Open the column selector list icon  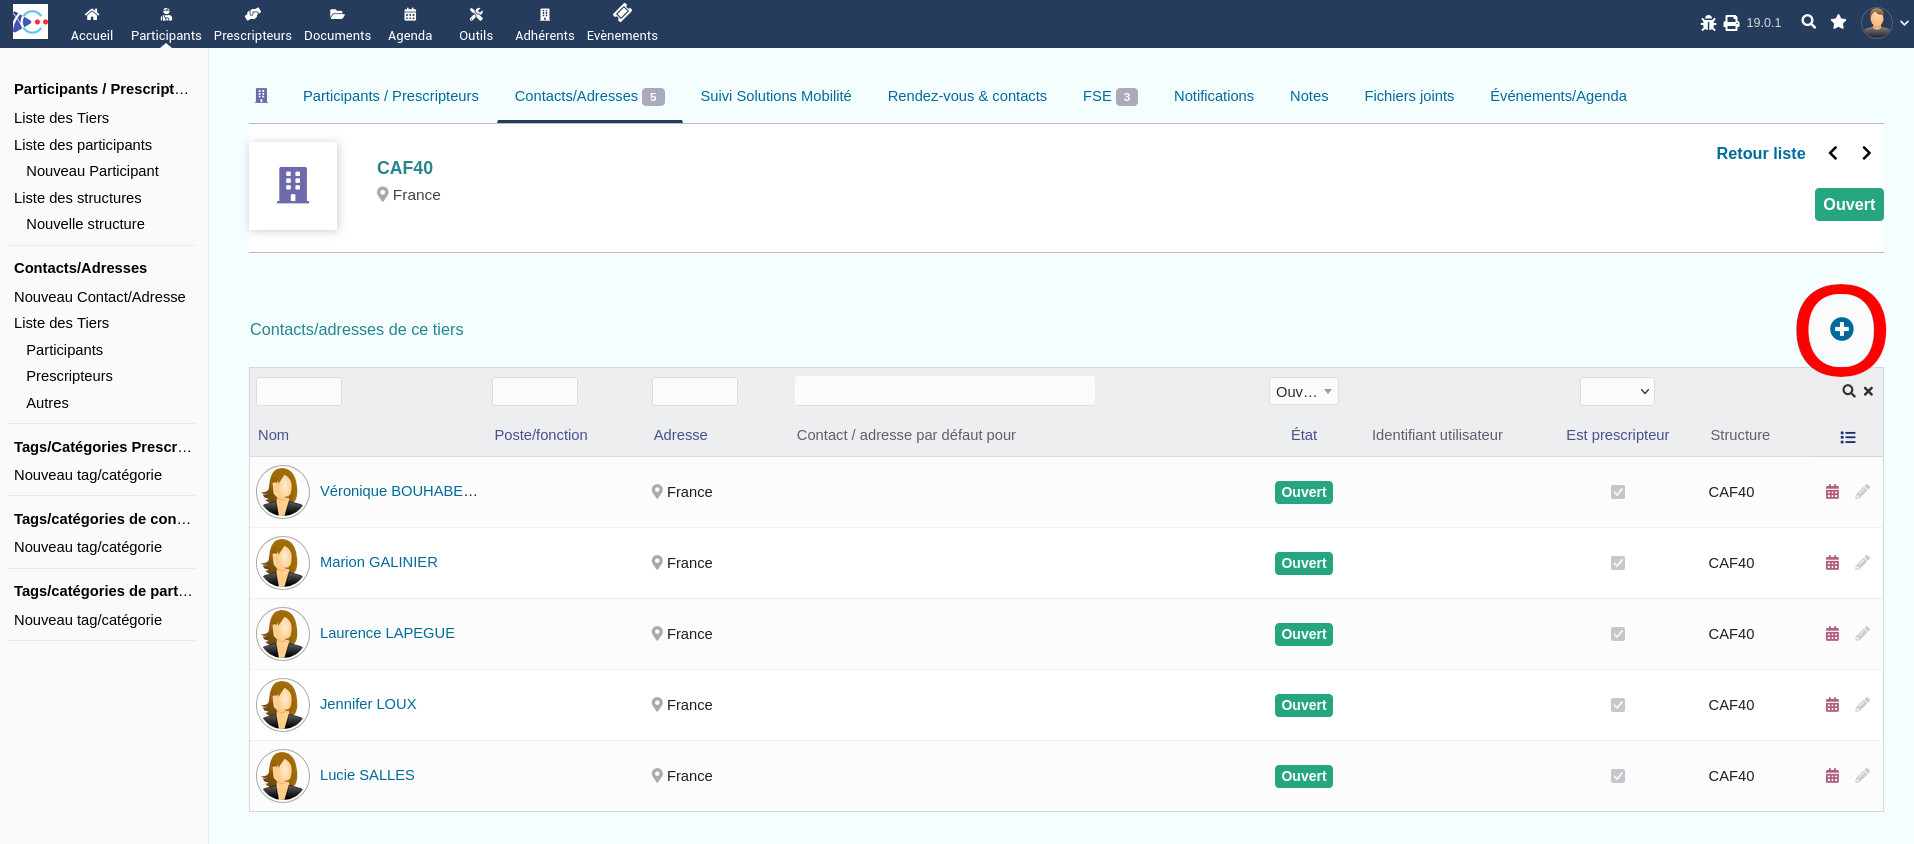(1847, 437)
